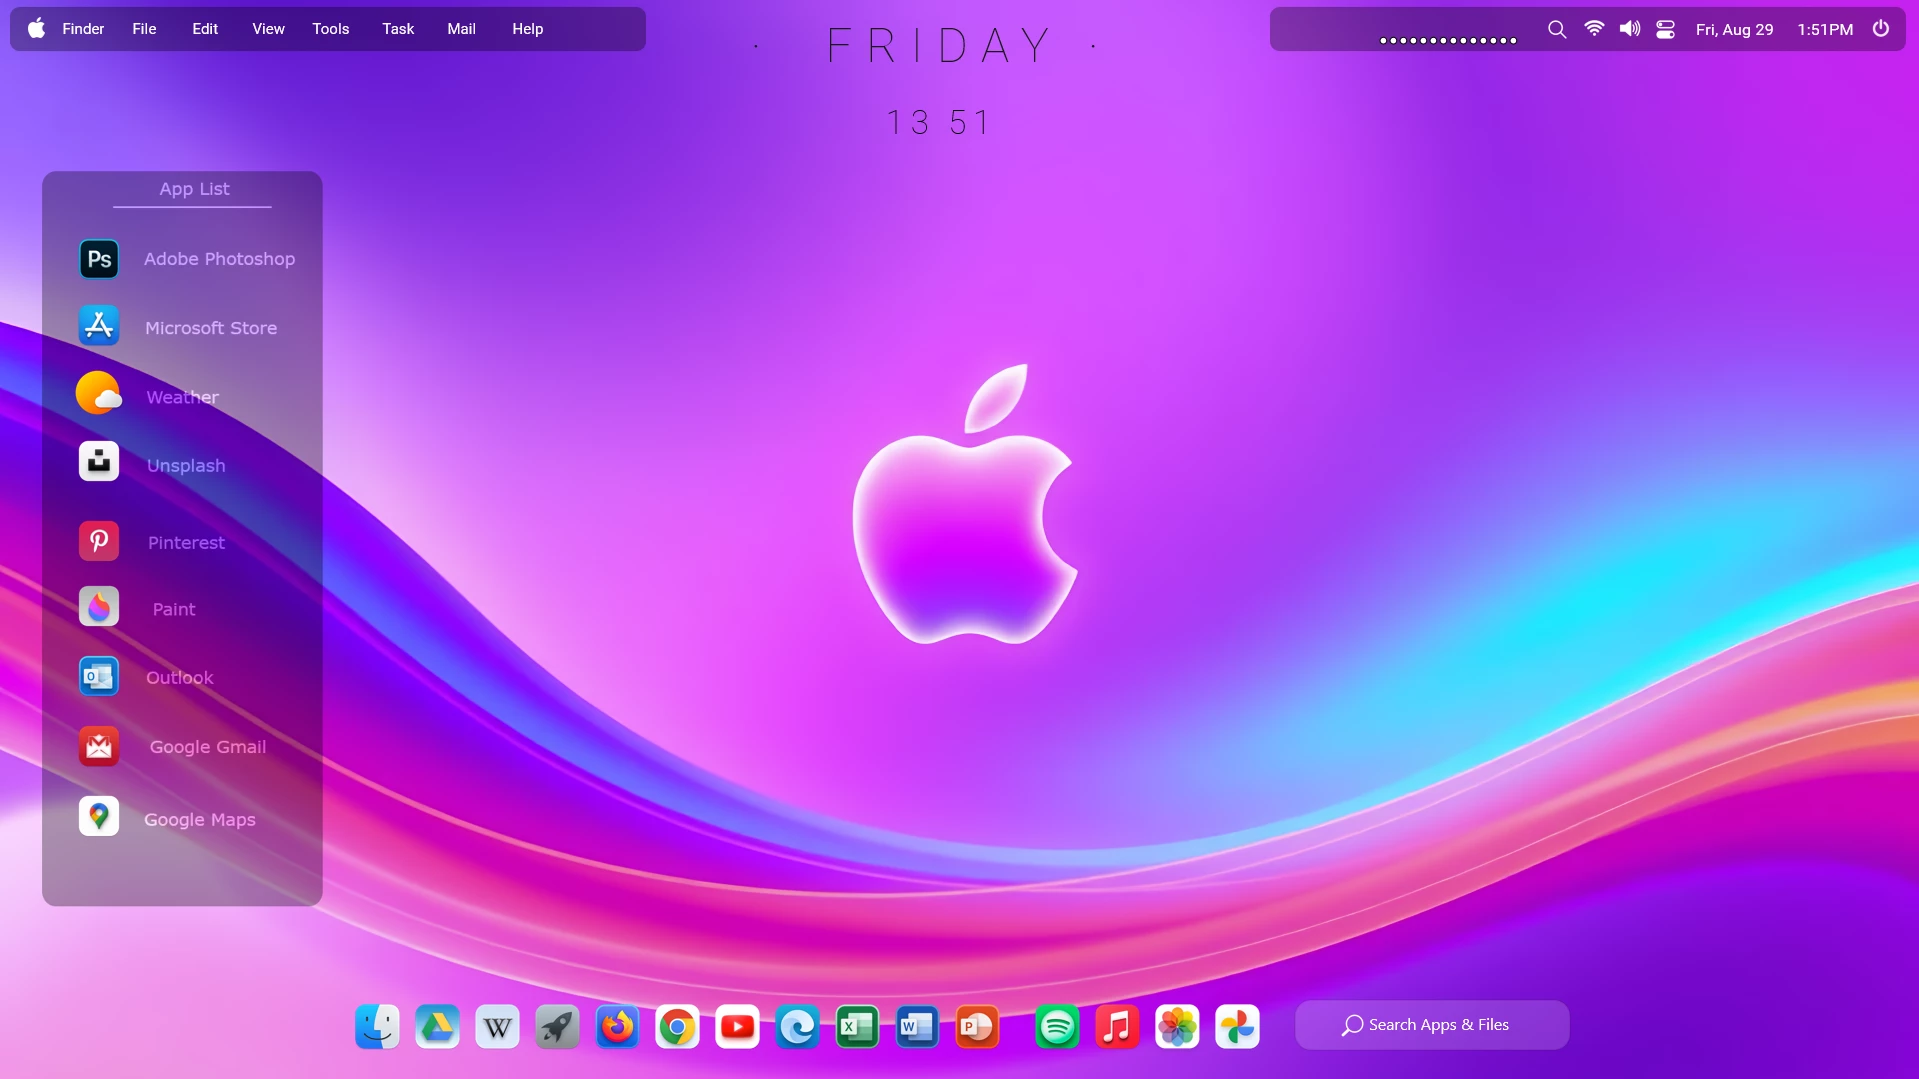
Task: Open the Edit menu
Action: coord(205,29)
